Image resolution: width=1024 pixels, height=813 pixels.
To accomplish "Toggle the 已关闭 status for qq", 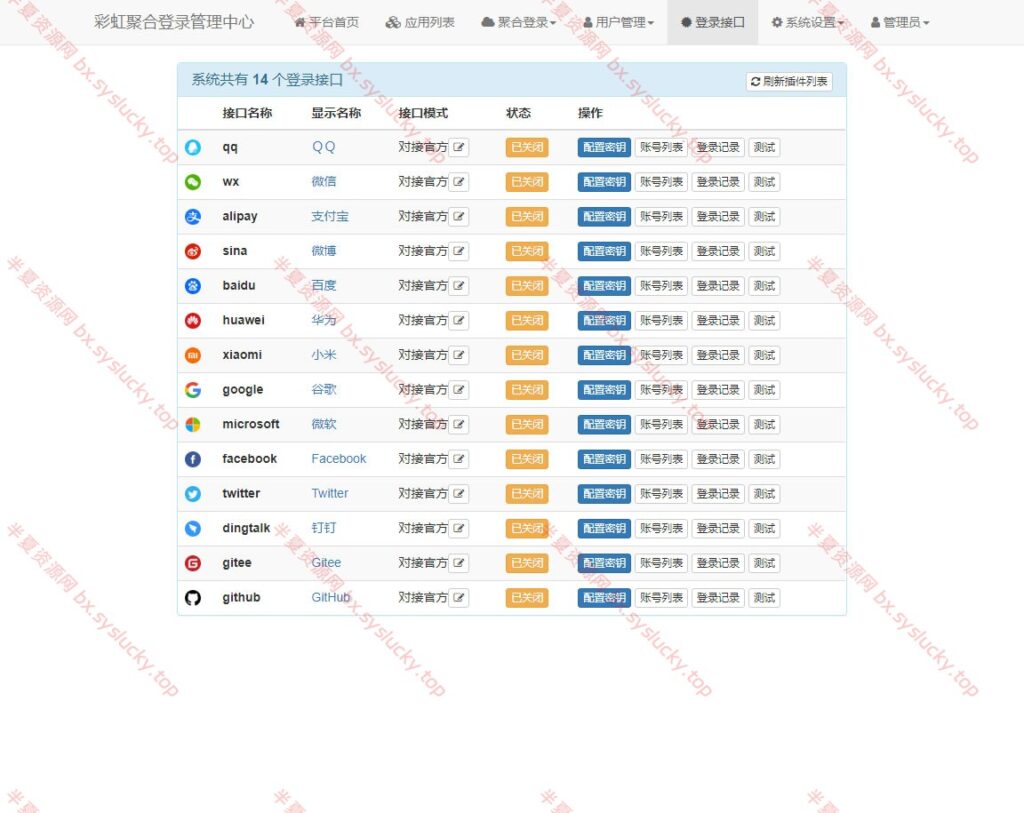I will point(527,148).
